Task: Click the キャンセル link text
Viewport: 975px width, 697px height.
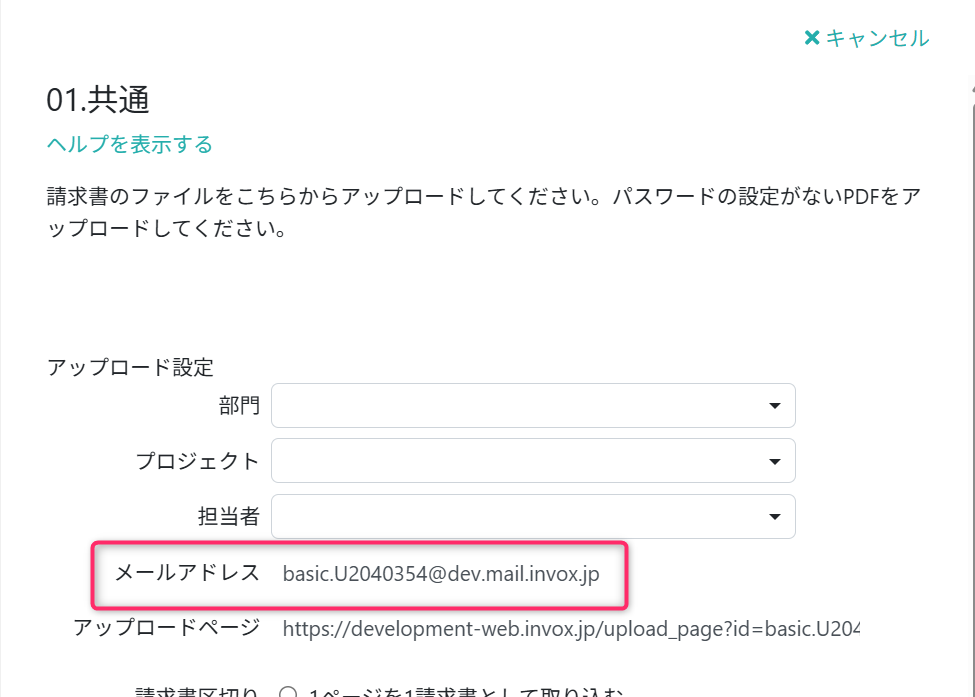Action: coord(877,38)
